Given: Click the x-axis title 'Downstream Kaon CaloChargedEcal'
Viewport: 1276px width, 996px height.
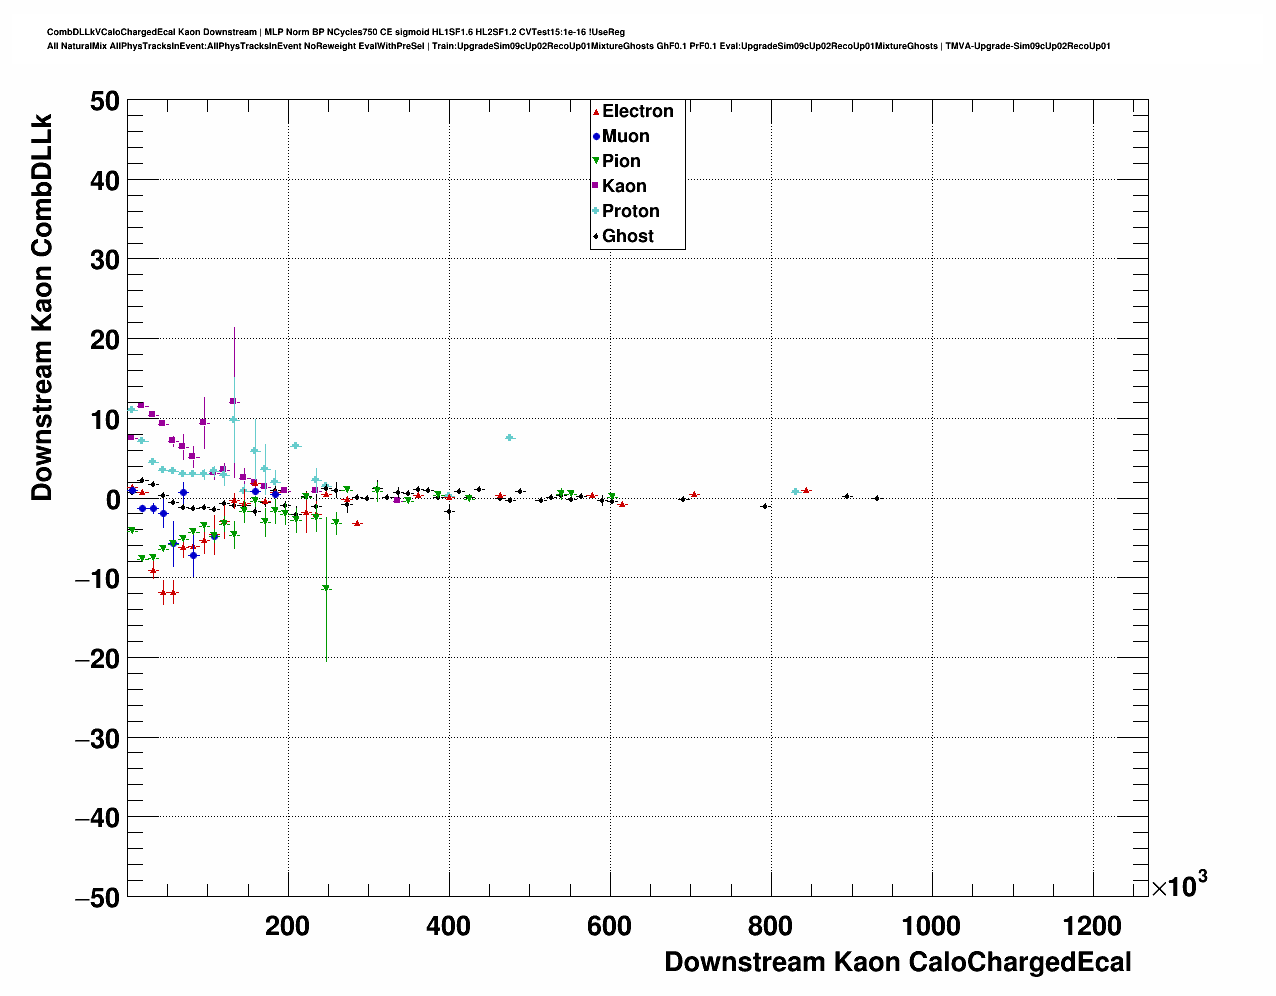Looking at the screenshot, I should pos(898,962).
